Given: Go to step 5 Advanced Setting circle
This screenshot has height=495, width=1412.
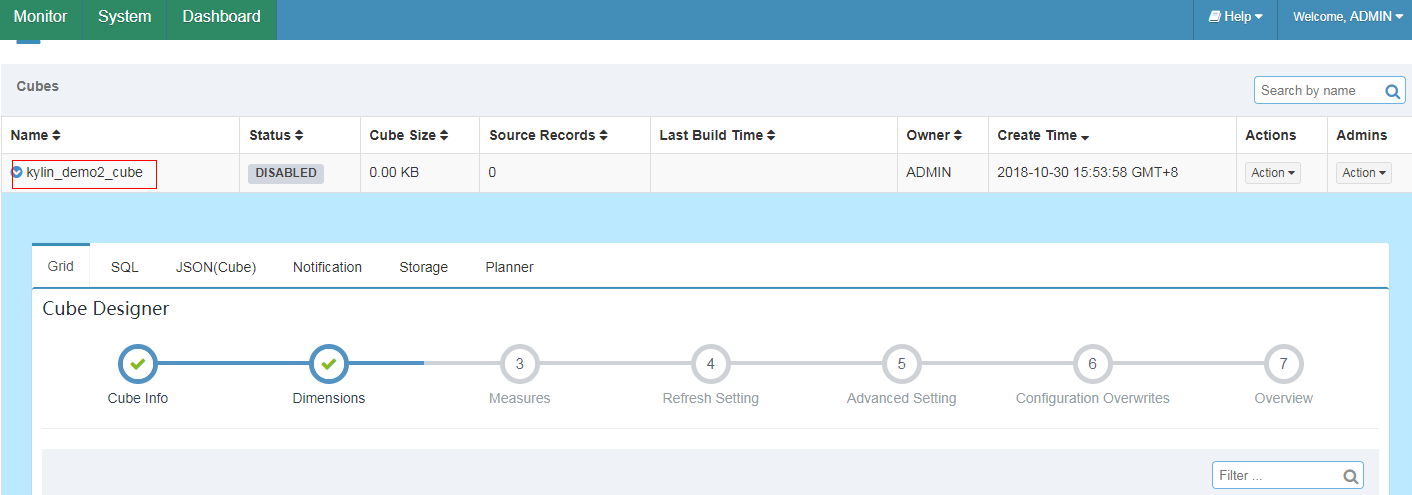Looking at the screenshot, I should coord(902,364).
